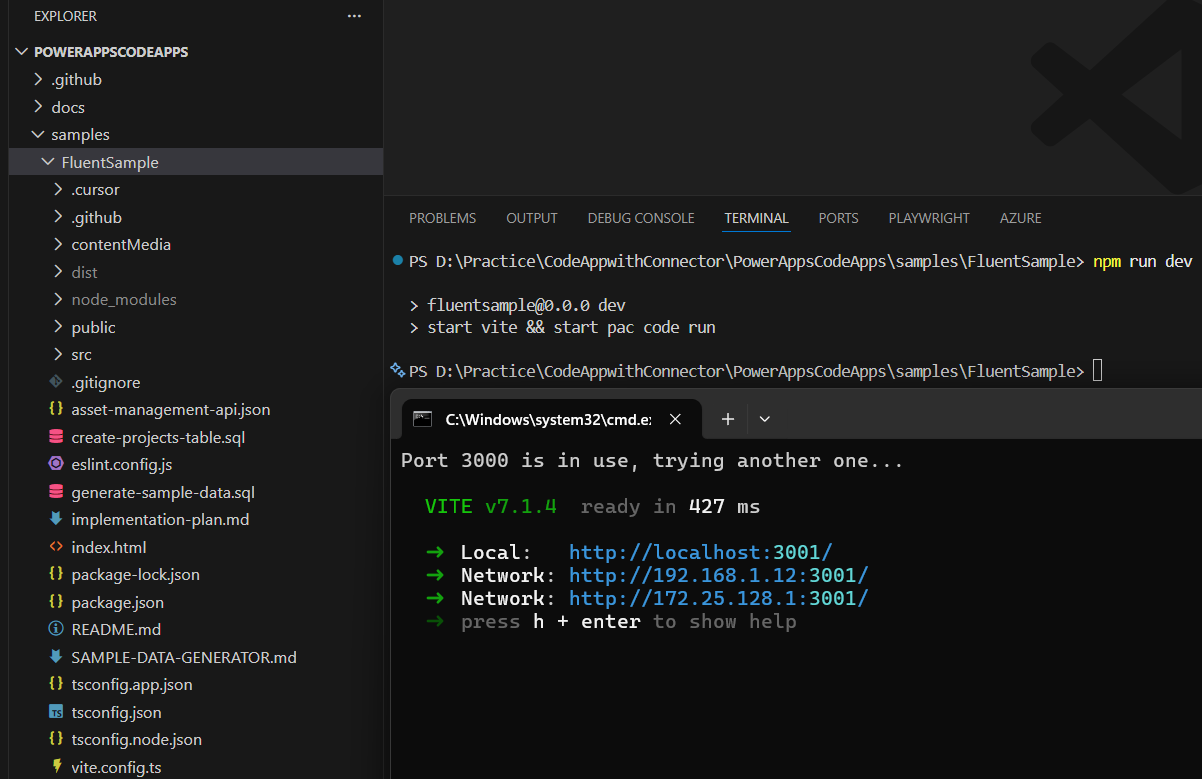The image size is (1202, 779).
Task: Click the README.md info icon
Action: (x=56, y=629)
